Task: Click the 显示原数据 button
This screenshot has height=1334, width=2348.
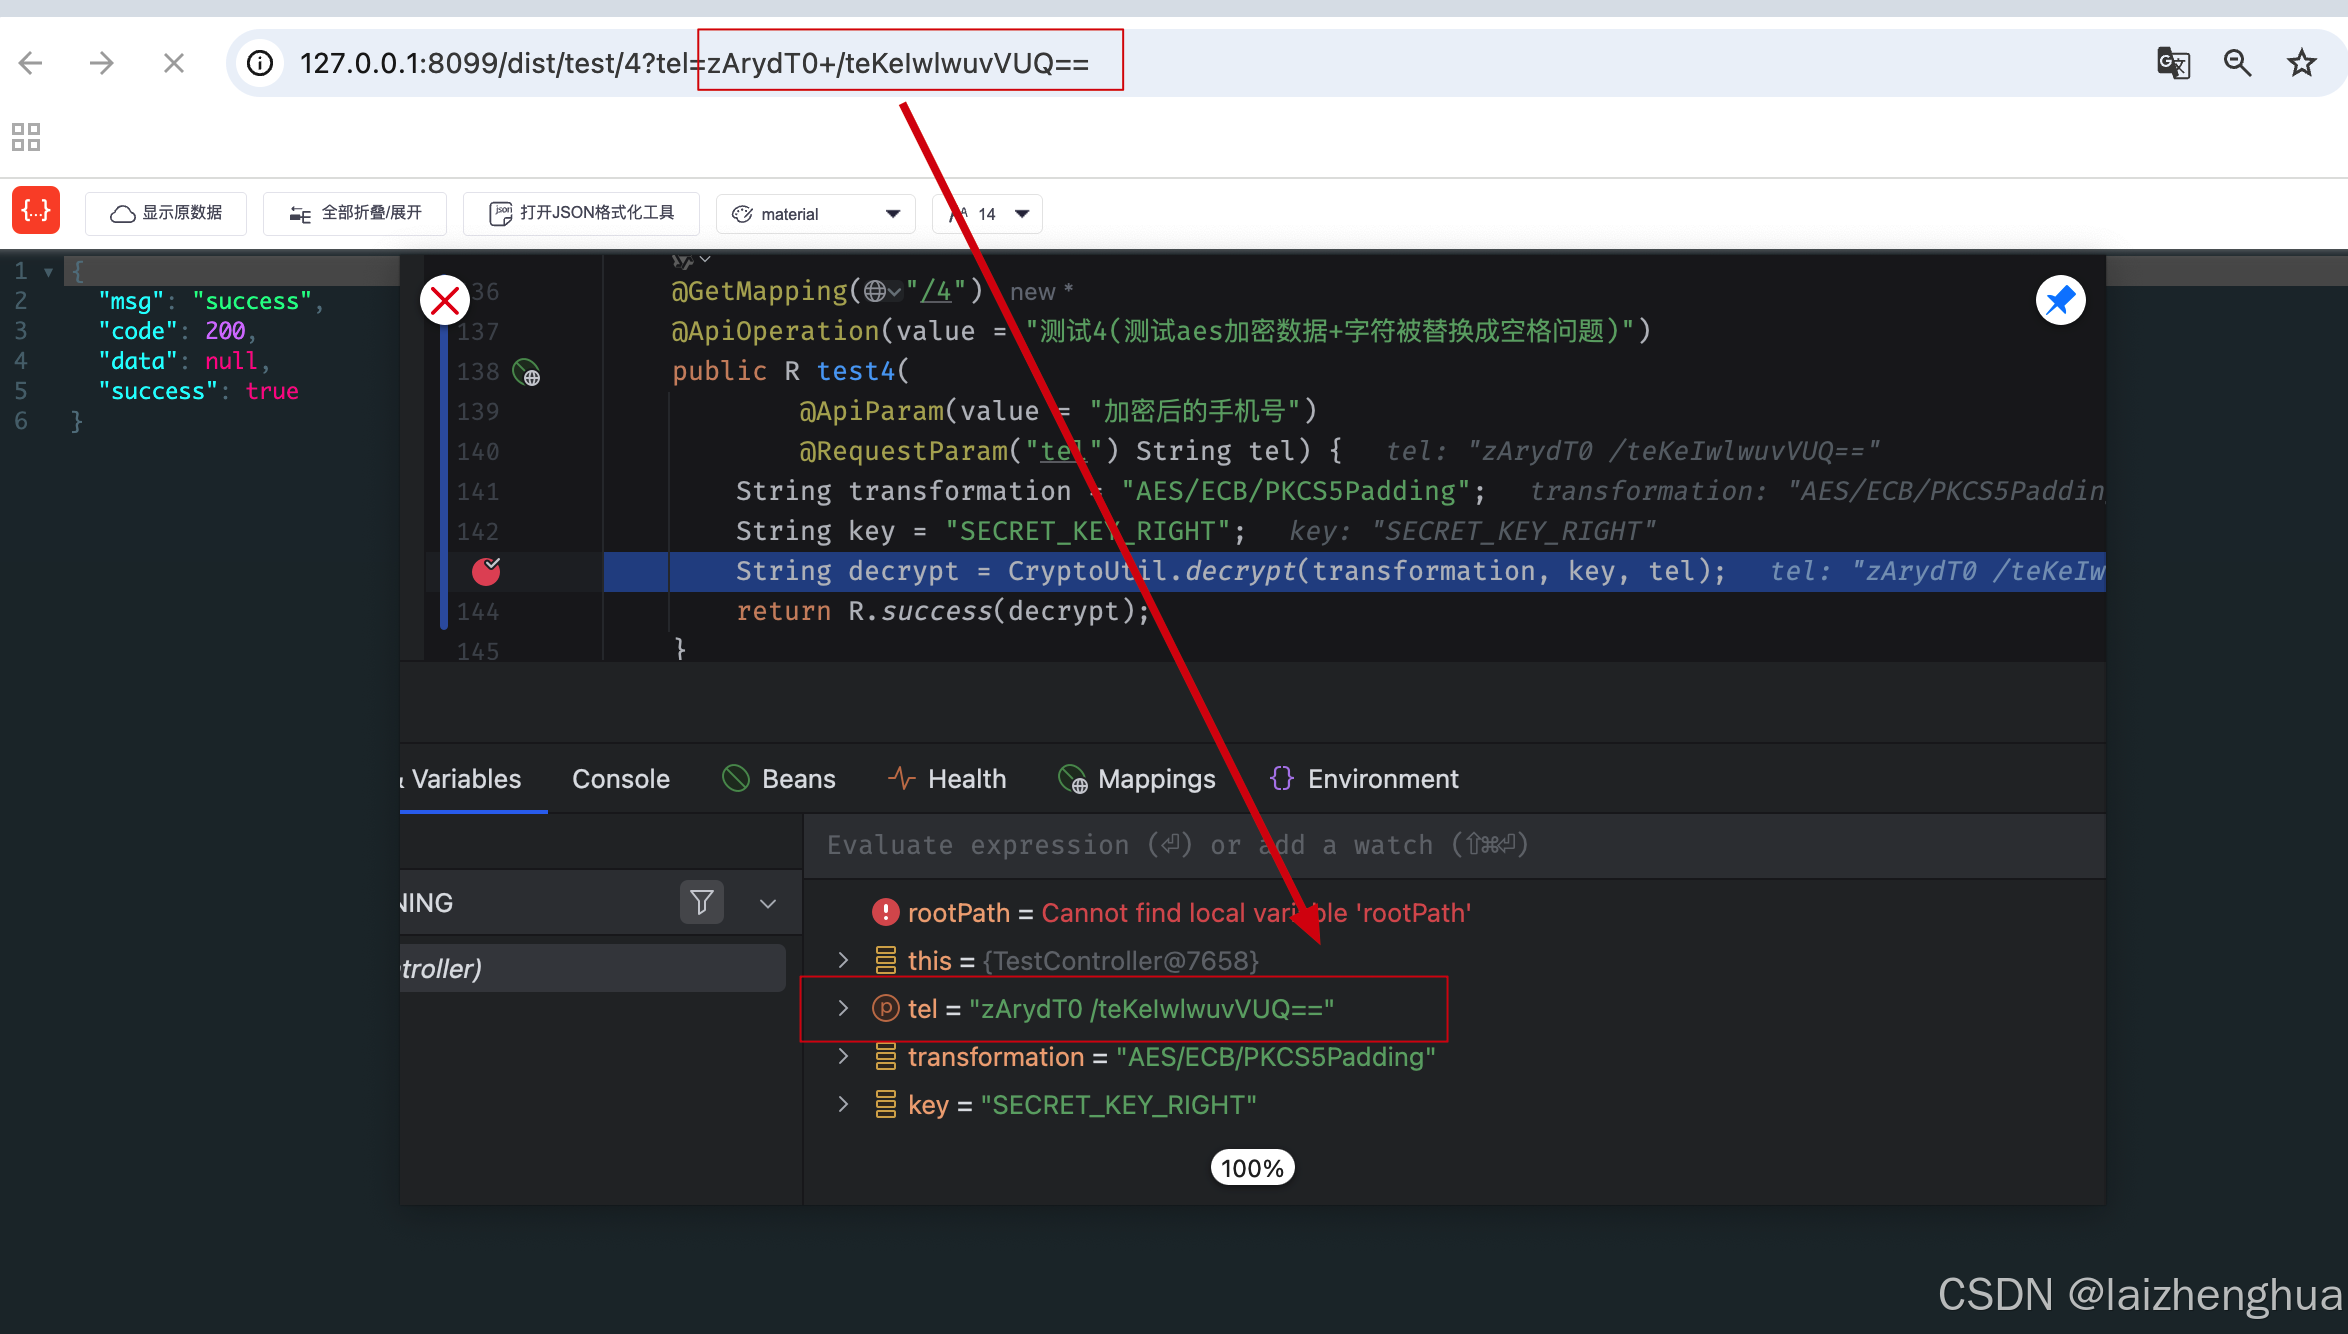Action: (166, 213)
